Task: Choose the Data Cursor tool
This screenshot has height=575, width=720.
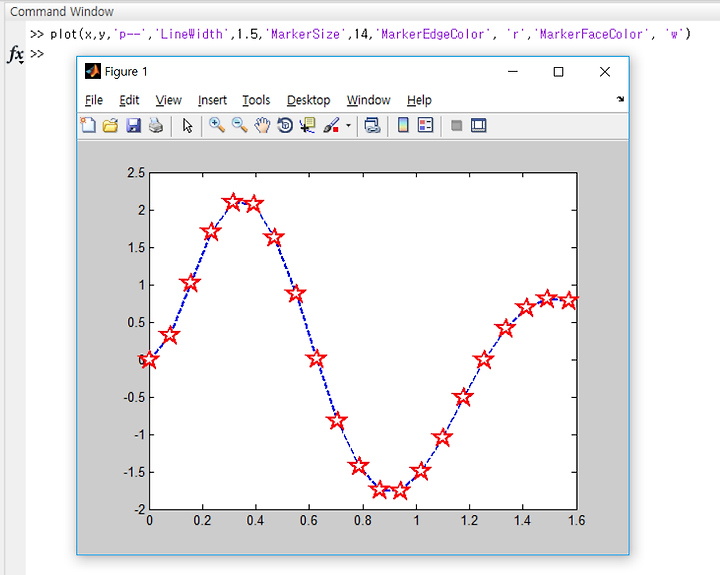Action: [x=308, y=125]
